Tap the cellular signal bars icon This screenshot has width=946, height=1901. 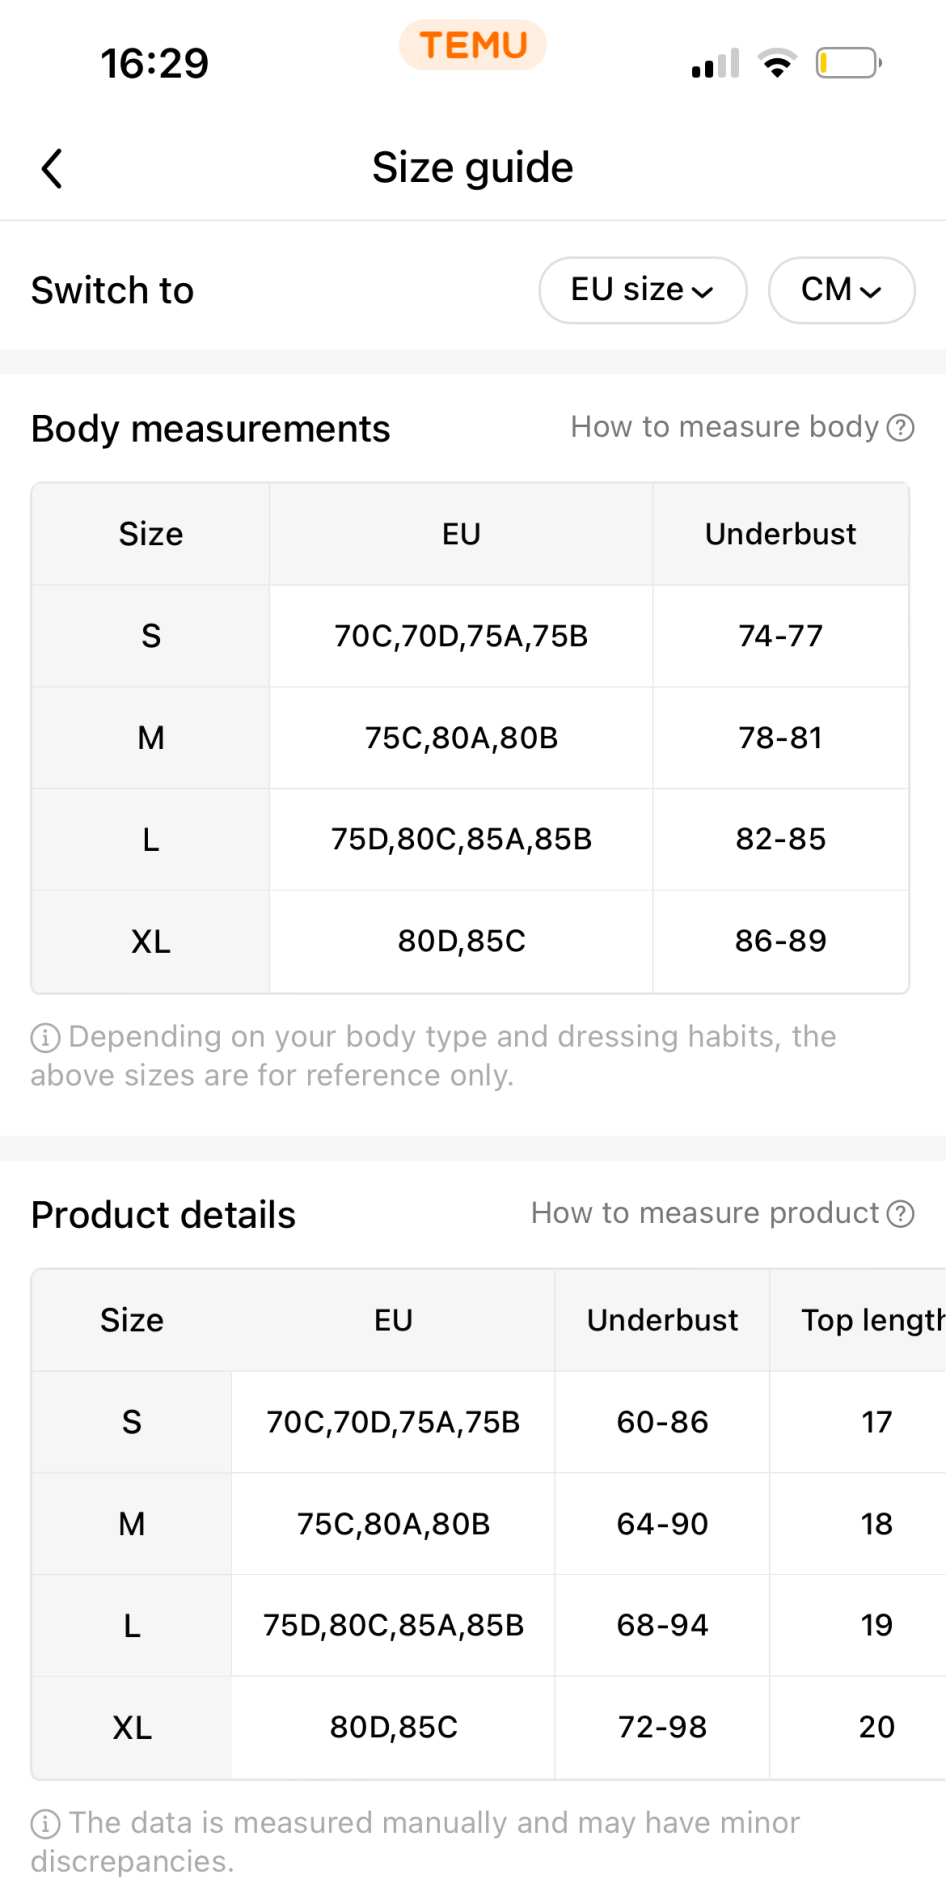715,64
